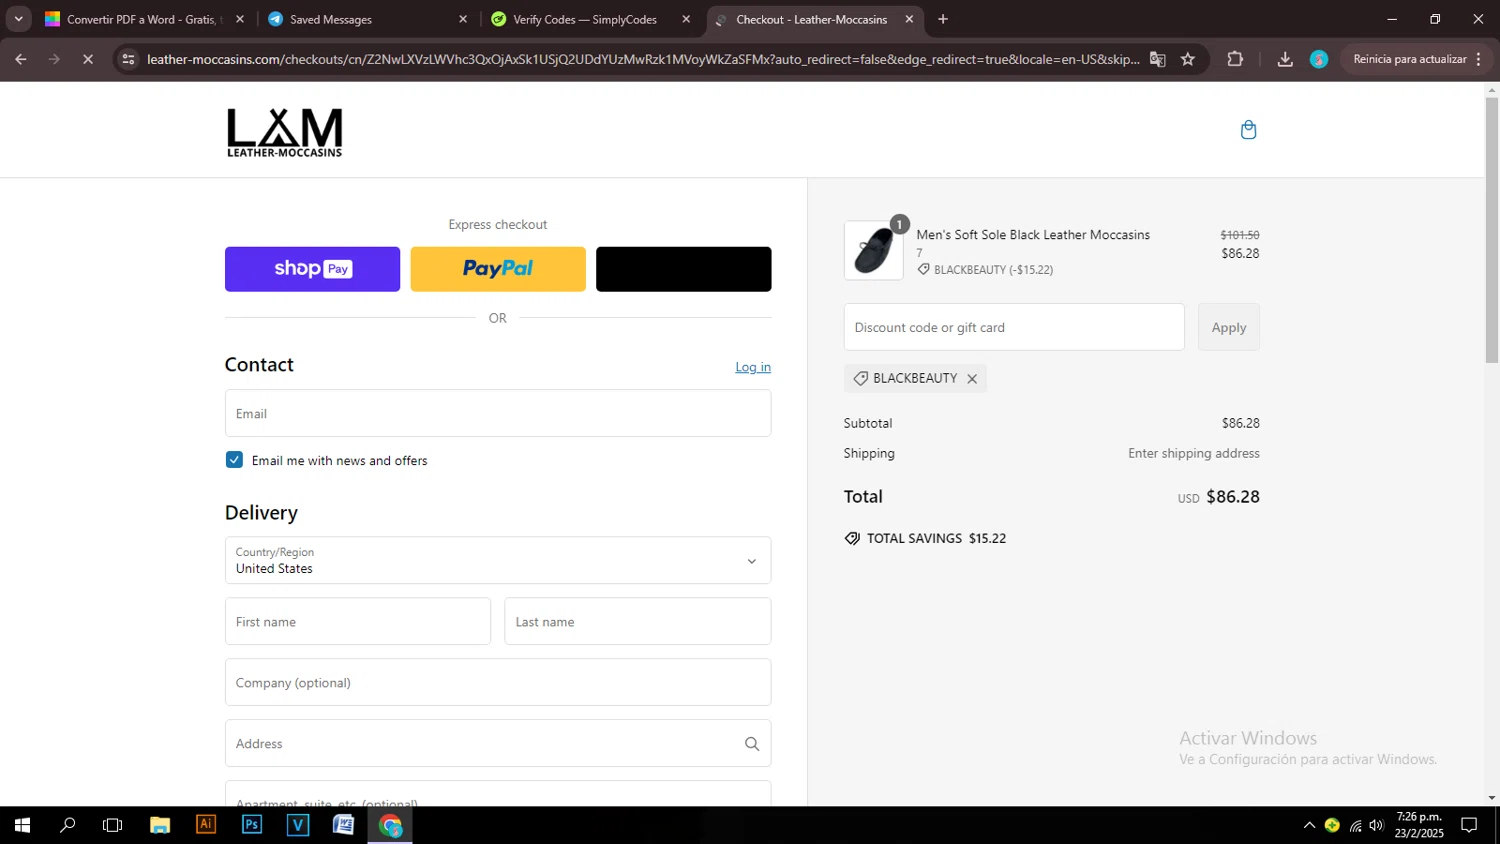Screen dimensions: 1500x844
Task: Uncheck Email me with news and offers
Action: click(234, 460)
